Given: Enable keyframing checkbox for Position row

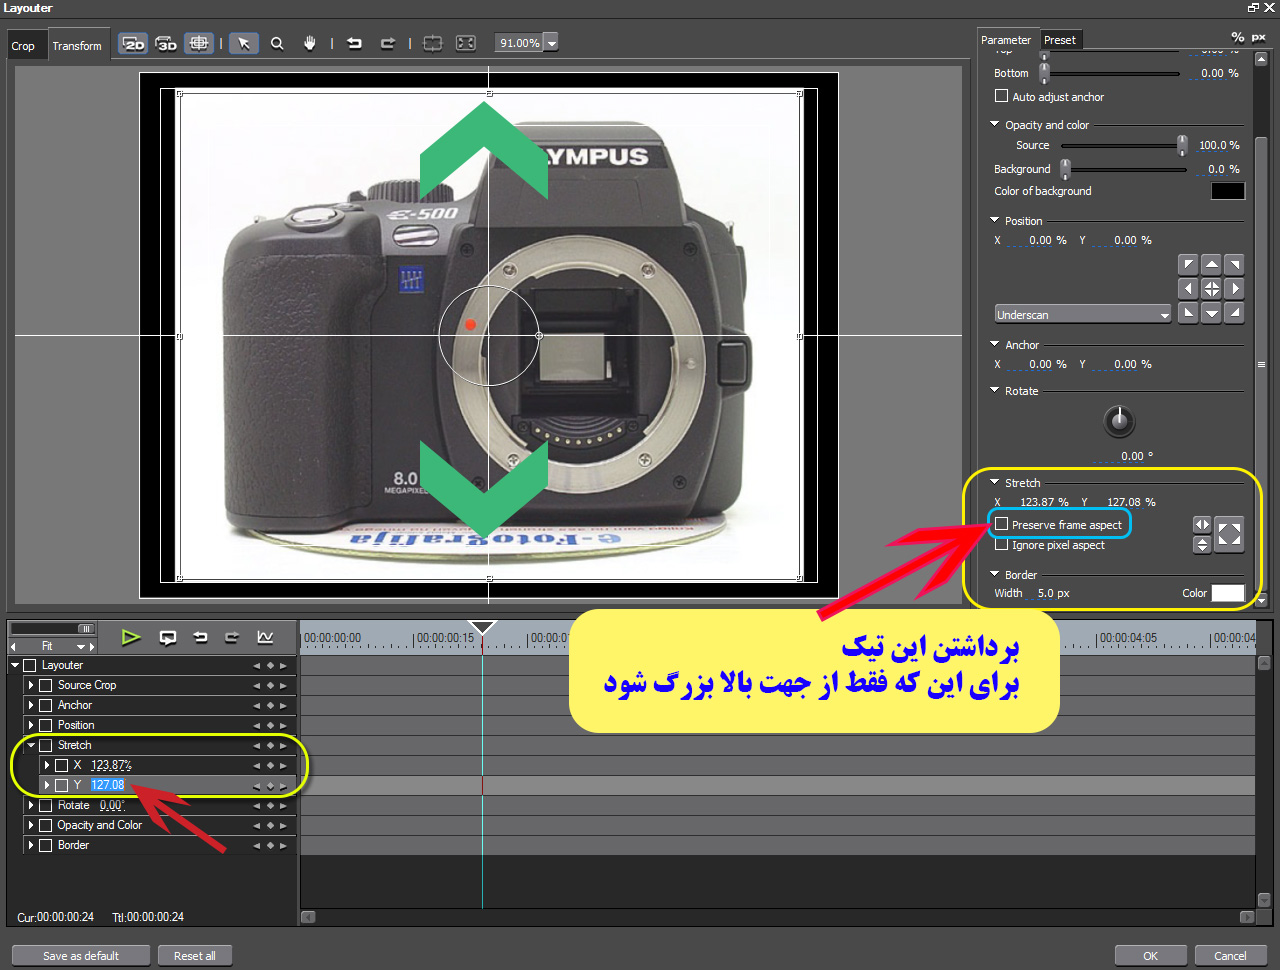Looking at the screenshot, I should tap(45, 725).
